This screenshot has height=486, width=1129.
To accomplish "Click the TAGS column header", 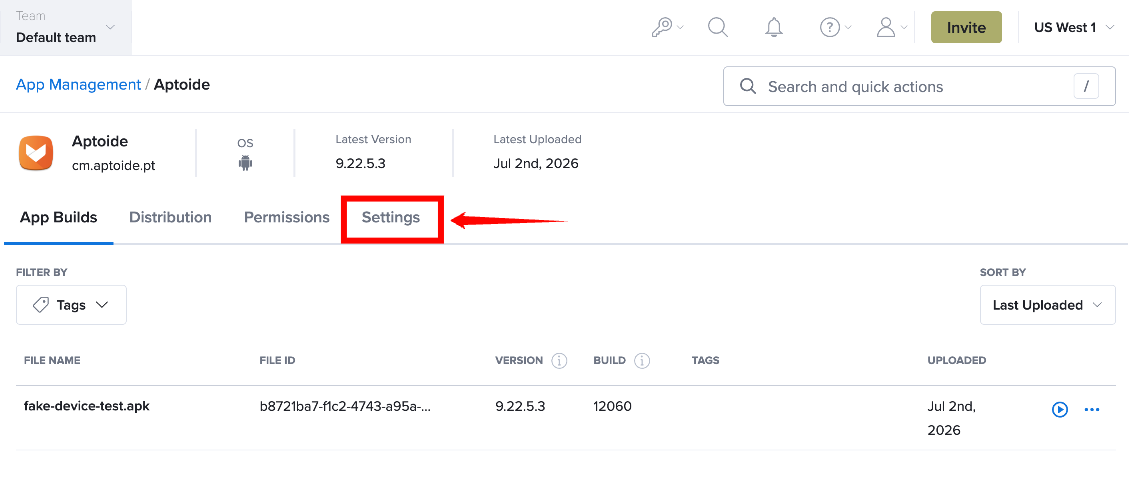I will coord(705,360).
